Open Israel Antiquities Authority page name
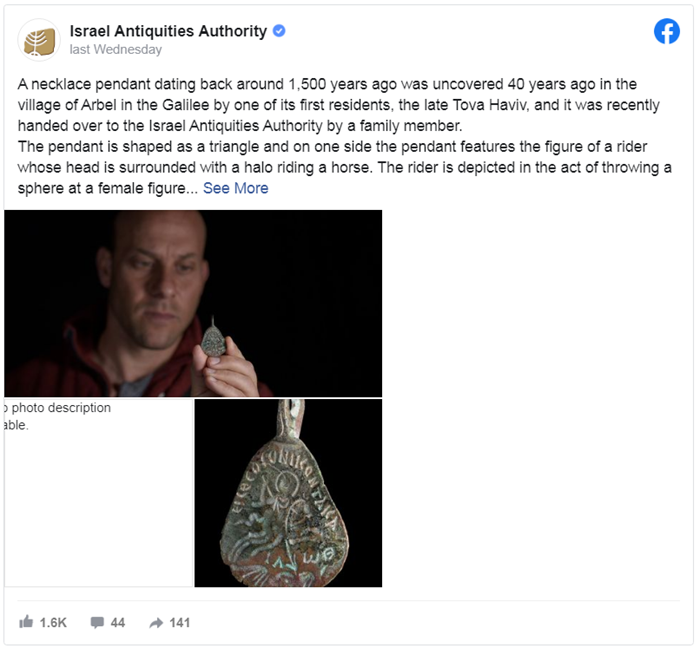700x648 pixels. [x=168, y=31]
